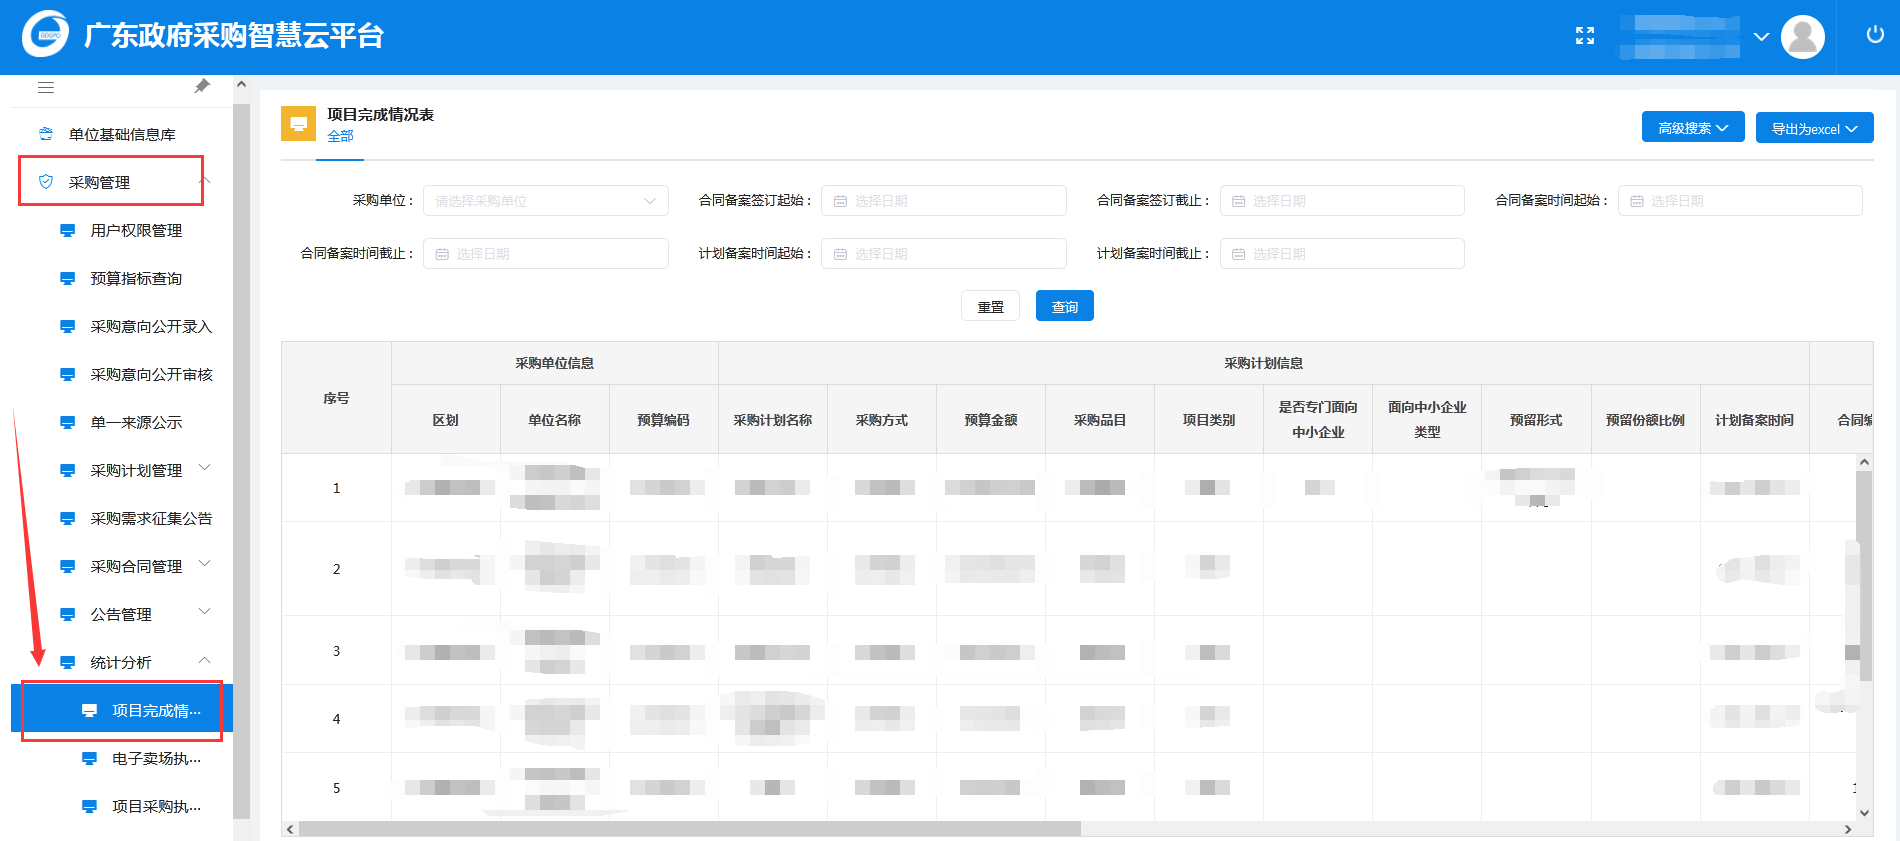Expand the 公告管理 submenu chevron
The width and height of the screenshot is (1900, 841).
205,611
